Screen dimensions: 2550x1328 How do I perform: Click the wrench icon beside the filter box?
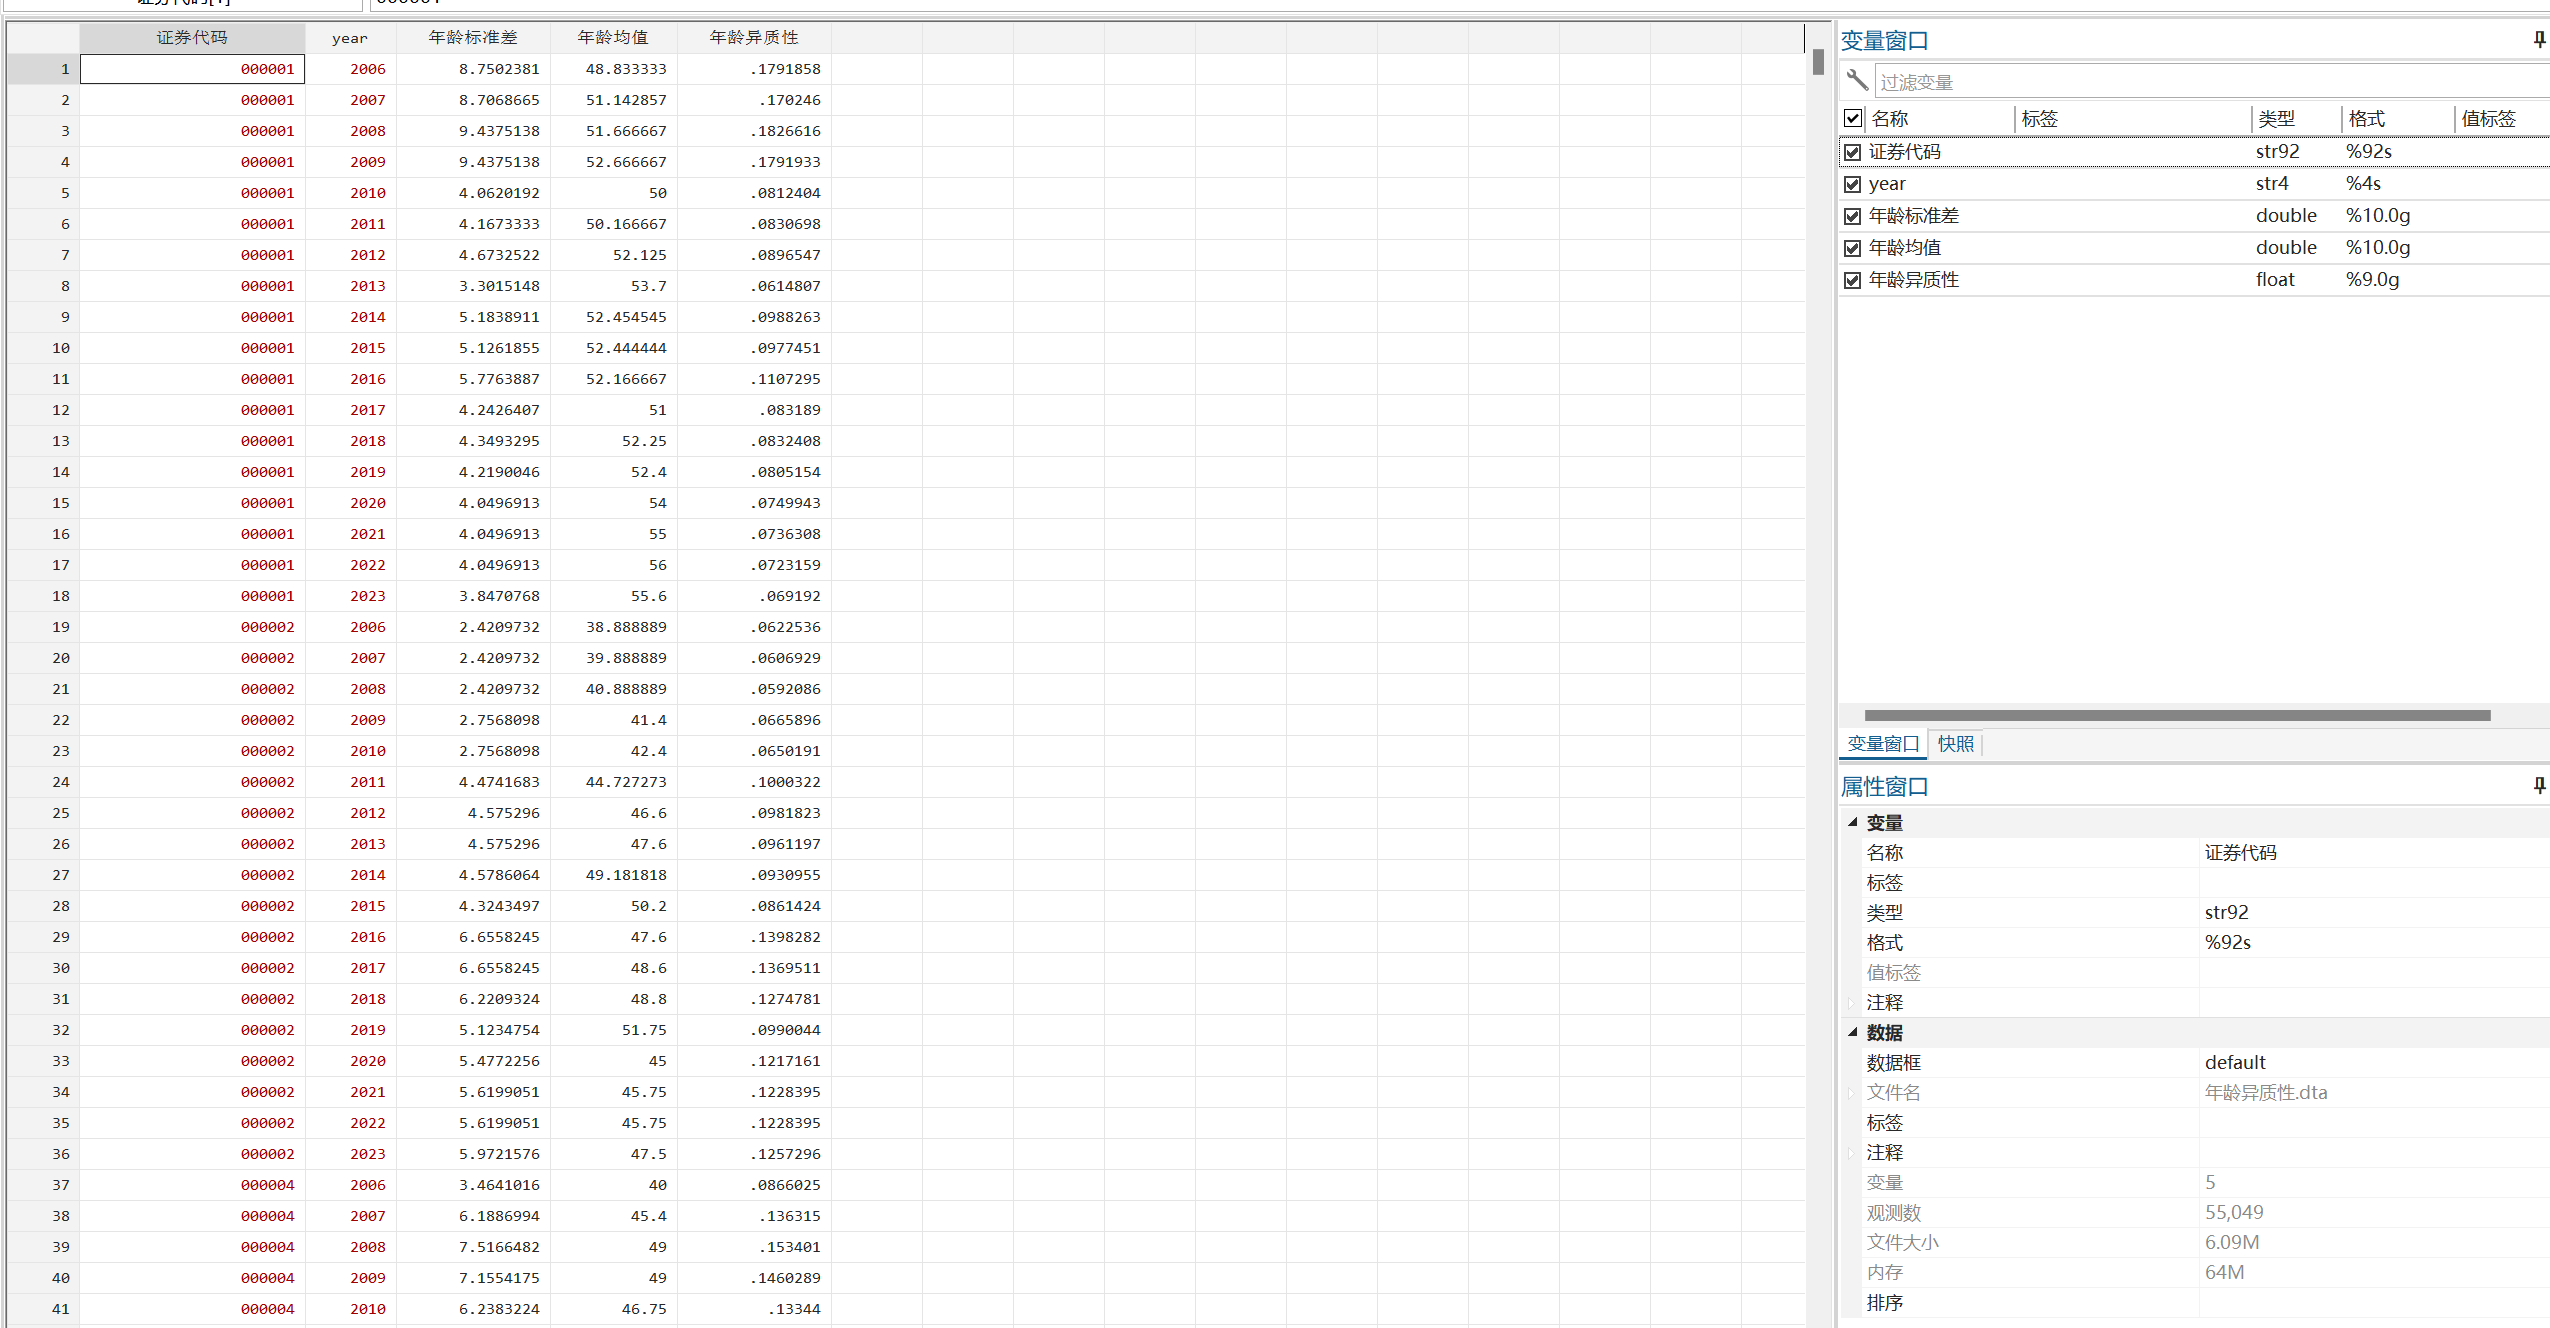(x=1857, y=80)
